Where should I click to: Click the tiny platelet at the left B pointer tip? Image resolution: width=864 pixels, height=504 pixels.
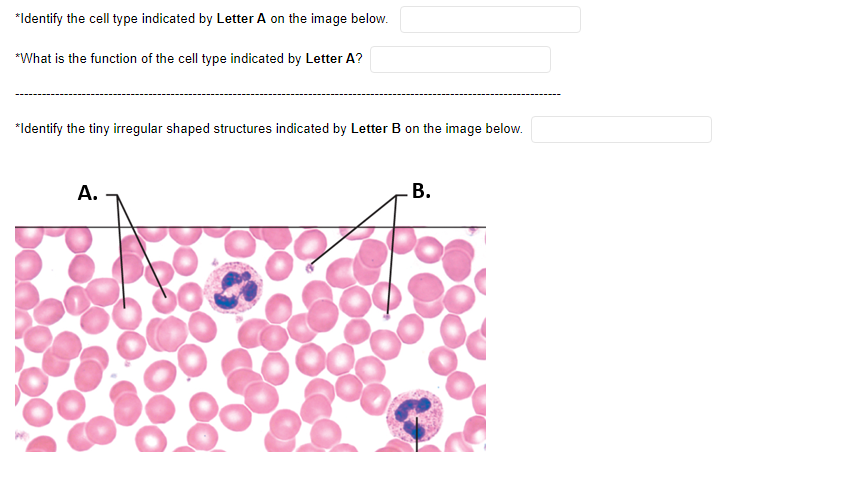[310, 268]
